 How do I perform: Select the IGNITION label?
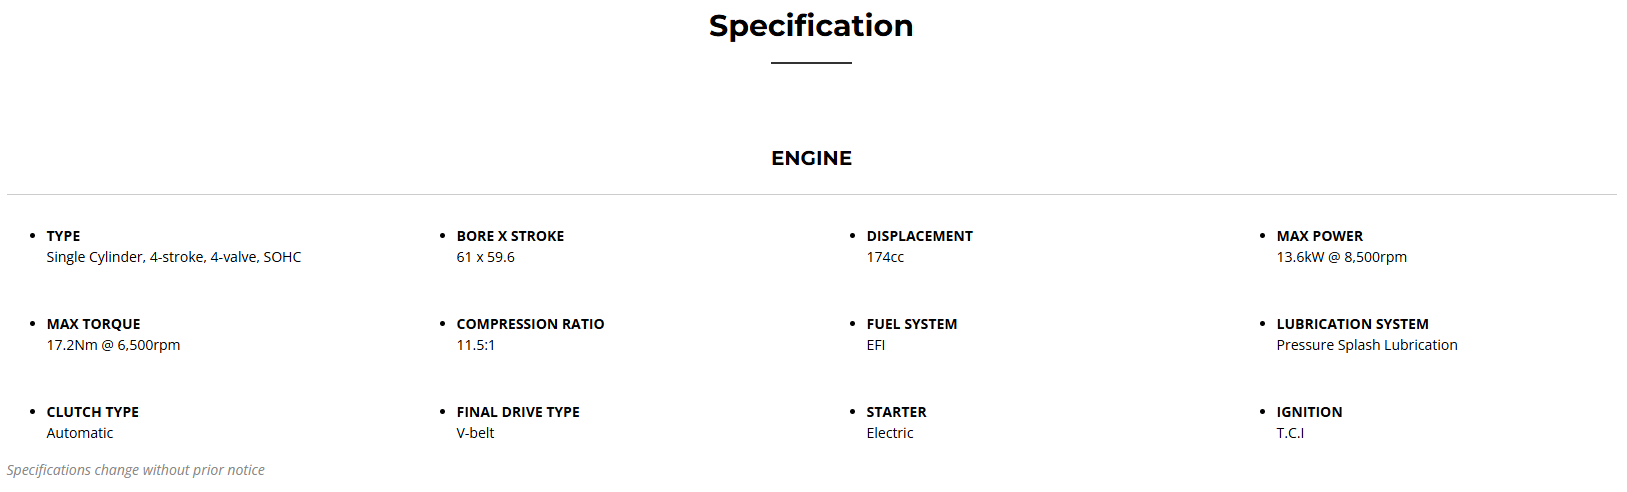click(x=1309, y=412)
